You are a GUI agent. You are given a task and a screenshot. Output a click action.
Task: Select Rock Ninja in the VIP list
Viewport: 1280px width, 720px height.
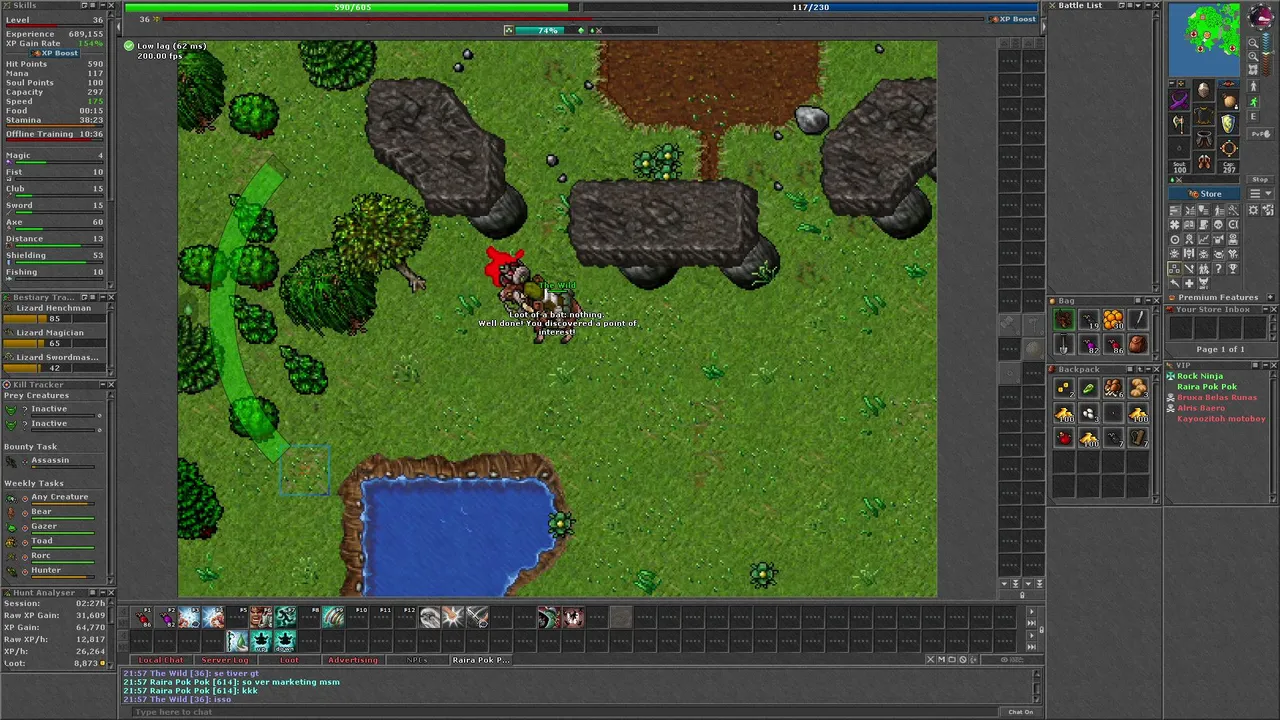tap(1200, 376)
